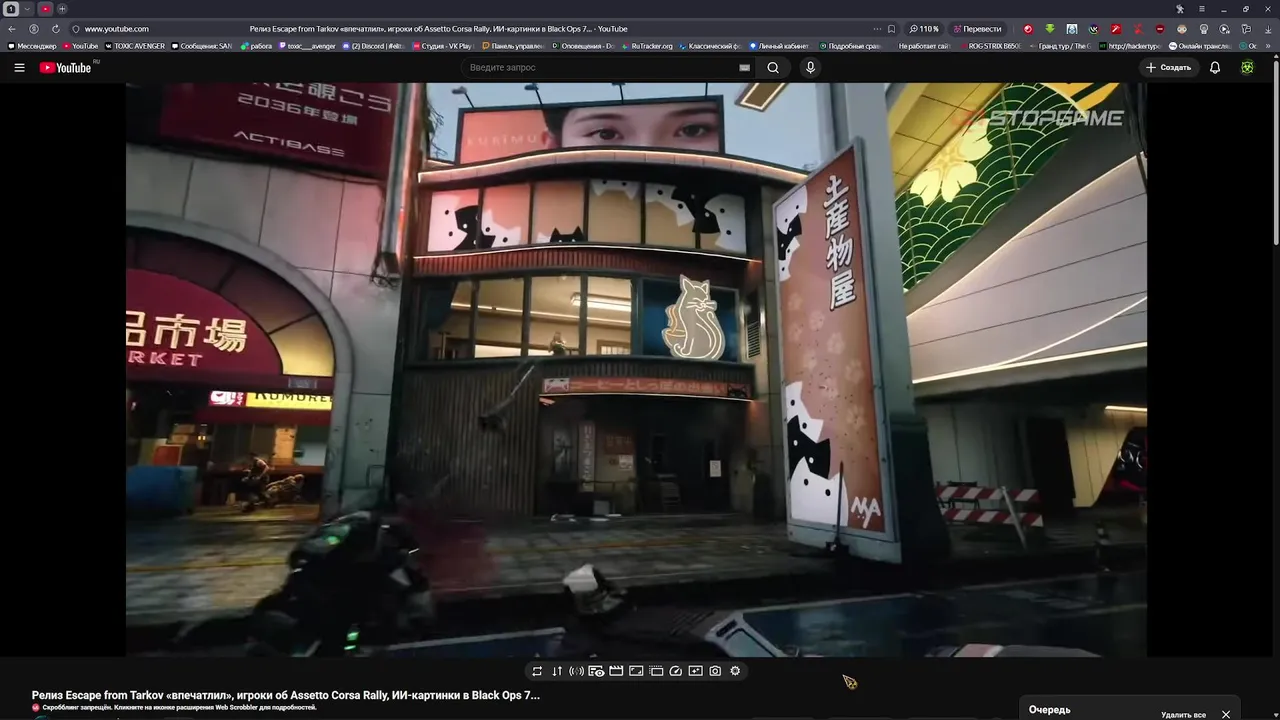Open Личный кабинет bookmark

coord(778,46)
